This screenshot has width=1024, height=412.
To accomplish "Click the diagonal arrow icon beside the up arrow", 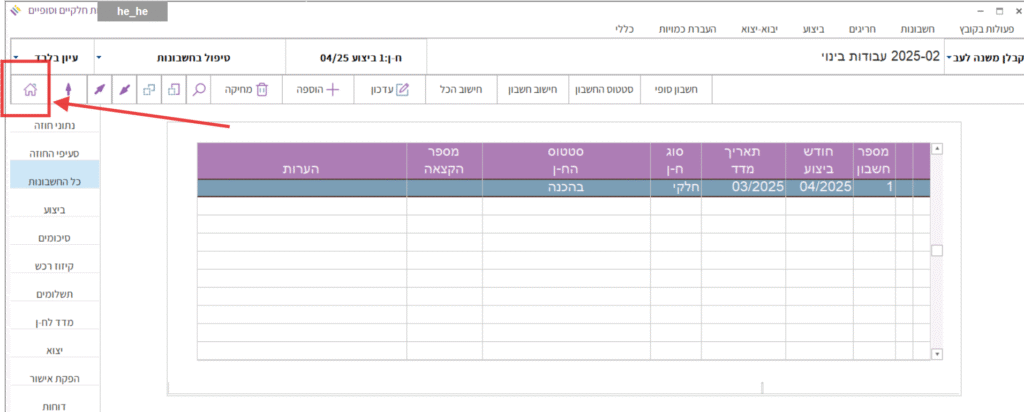I will [x=98, y=90].
